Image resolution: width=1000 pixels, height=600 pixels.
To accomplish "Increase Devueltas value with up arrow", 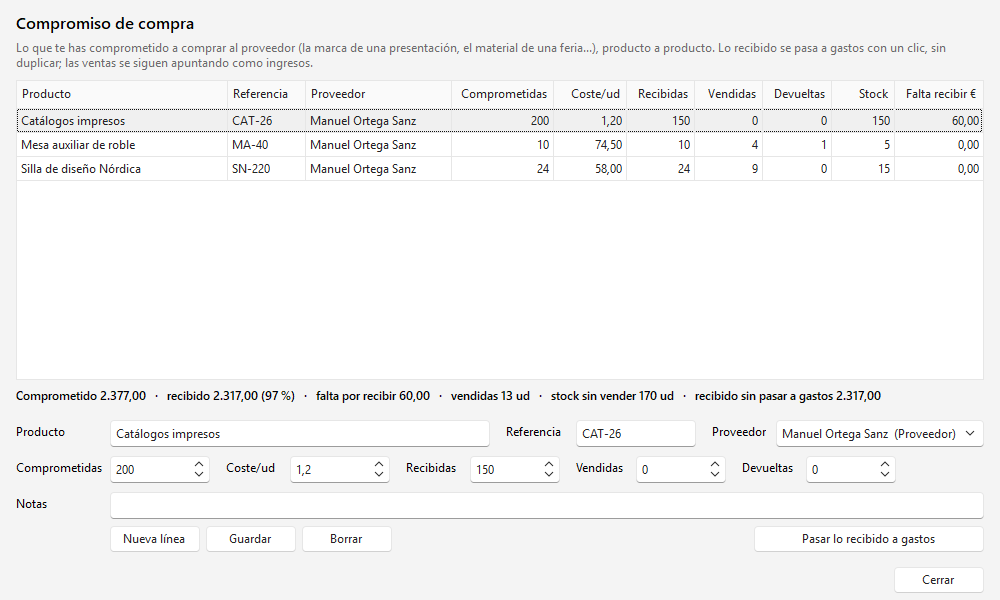I will point(885,464).
